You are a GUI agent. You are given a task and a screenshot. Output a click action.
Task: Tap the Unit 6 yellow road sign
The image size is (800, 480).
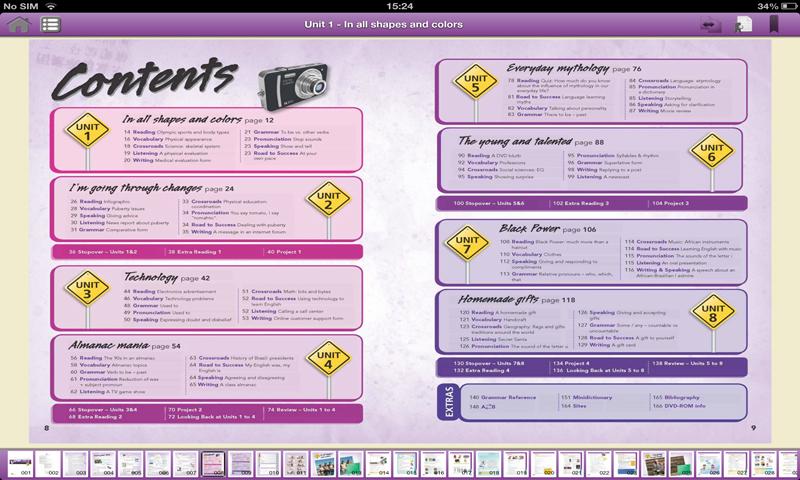(x=711, y=151)
